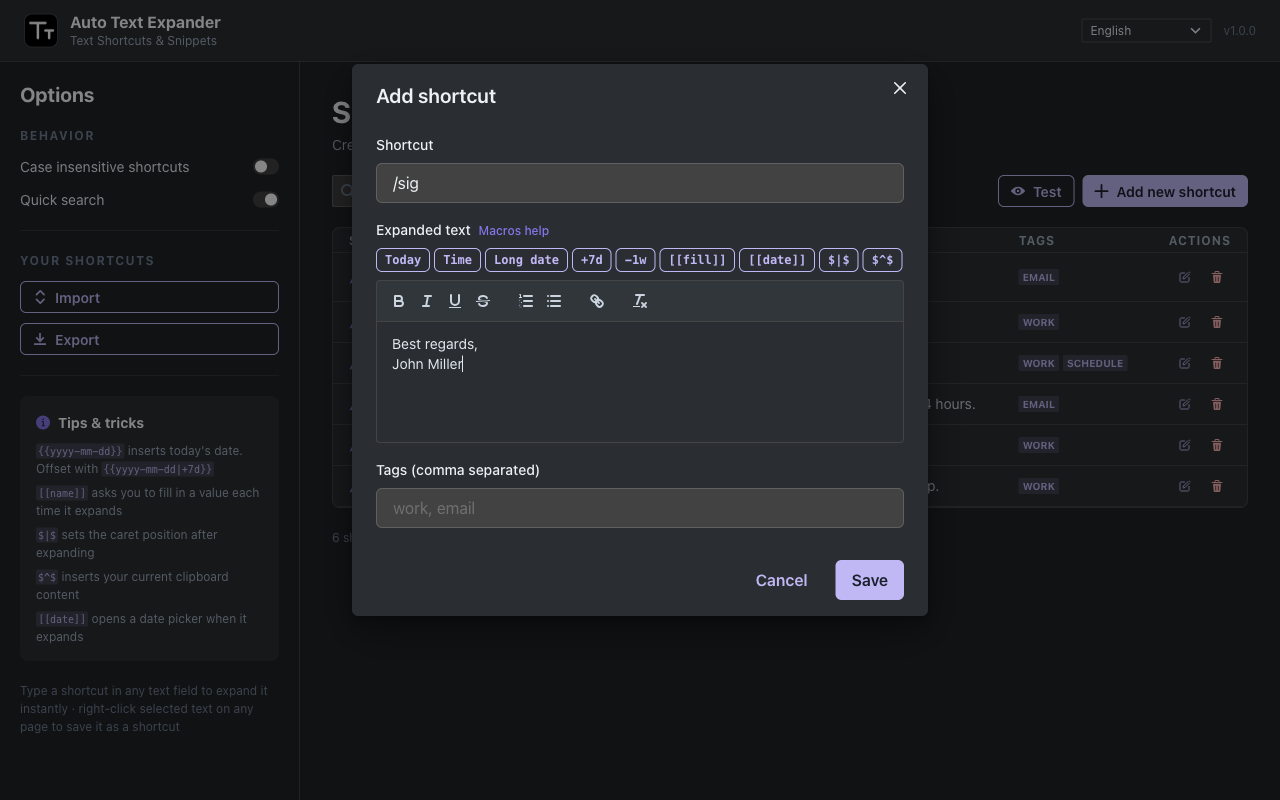The width and height of the screenshot is (1280, 800).
Task: Insert a numbered list in the editor
Action: coord(526,301)
